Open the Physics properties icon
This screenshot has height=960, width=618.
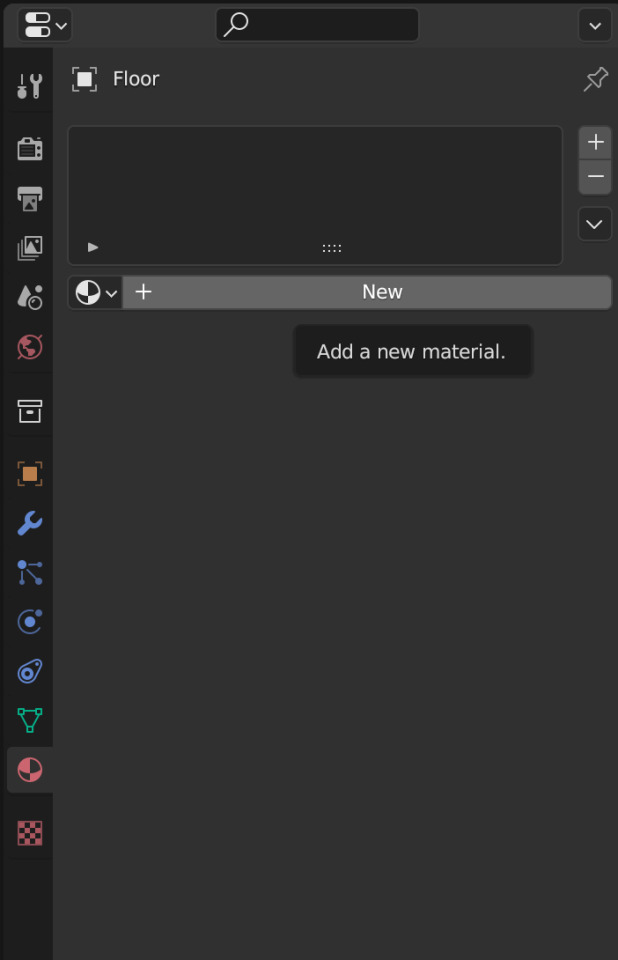tap(29, 622)
